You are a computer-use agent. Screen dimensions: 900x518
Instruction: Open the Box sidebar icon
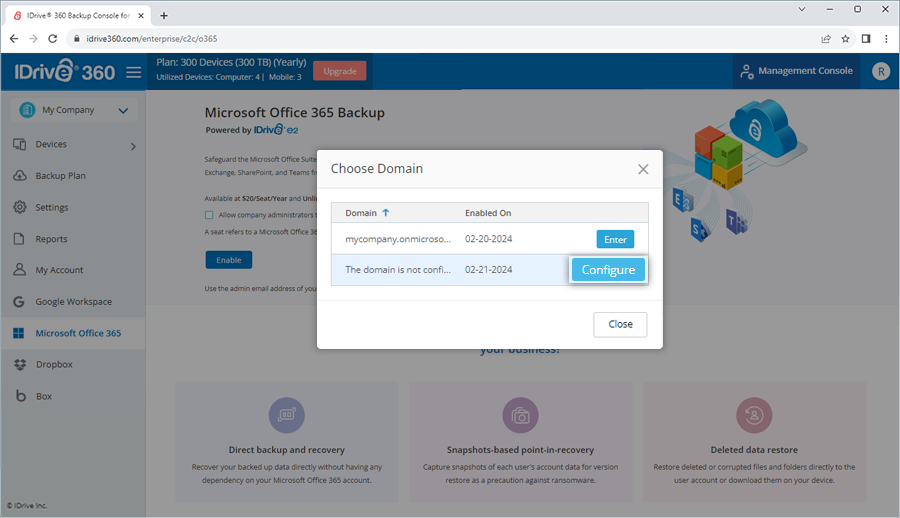[19, 396]
